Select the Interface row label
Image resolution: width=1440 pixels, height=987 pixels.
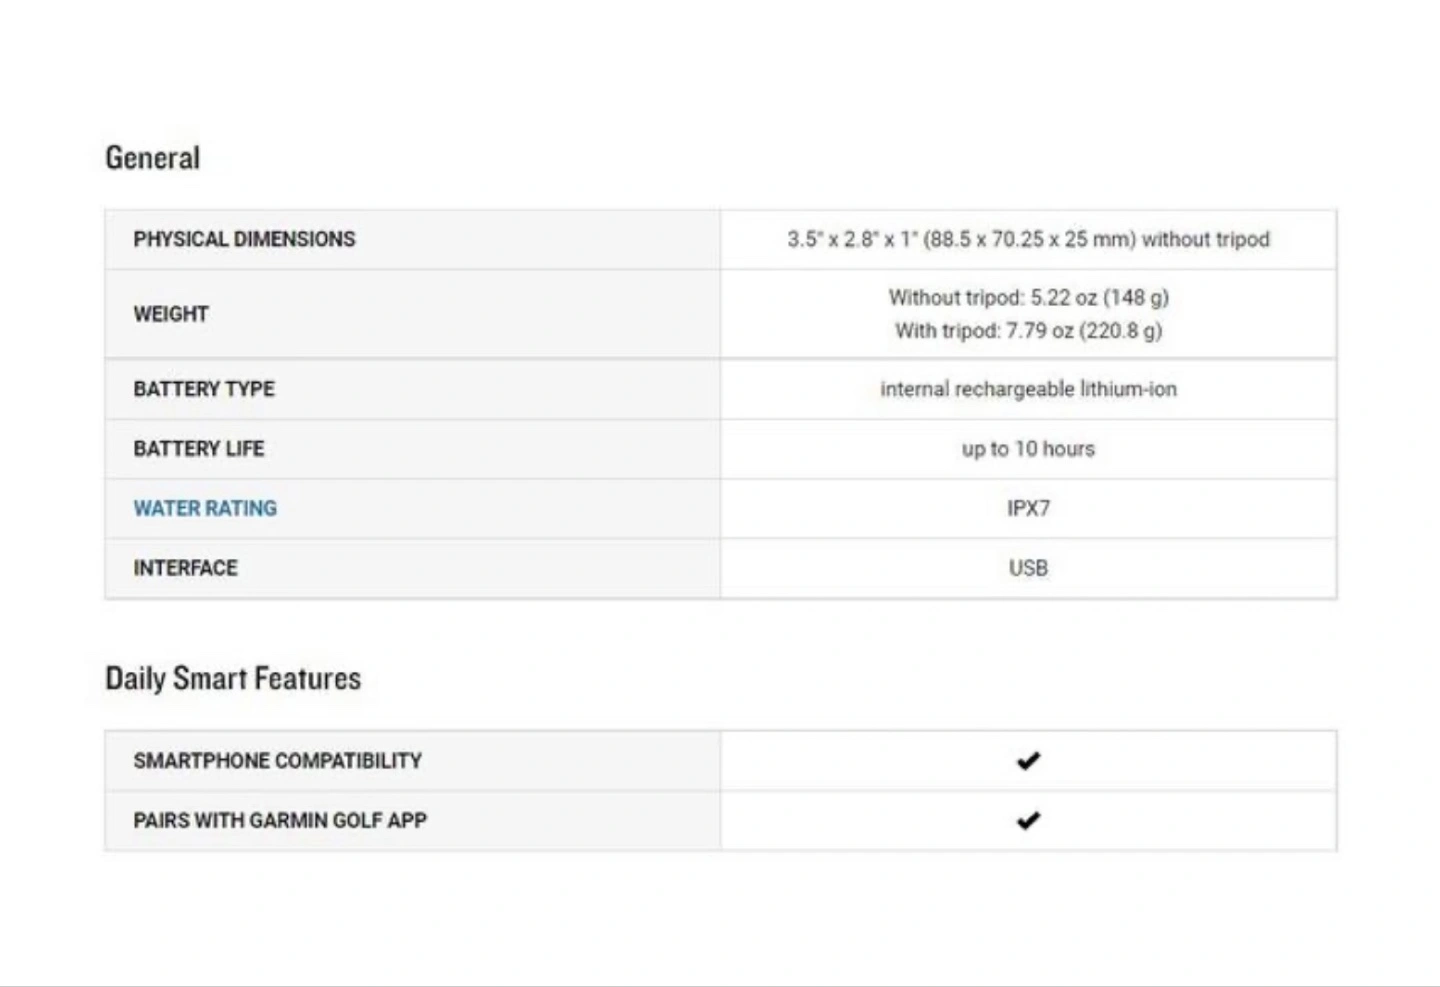[x=186, y=568]
